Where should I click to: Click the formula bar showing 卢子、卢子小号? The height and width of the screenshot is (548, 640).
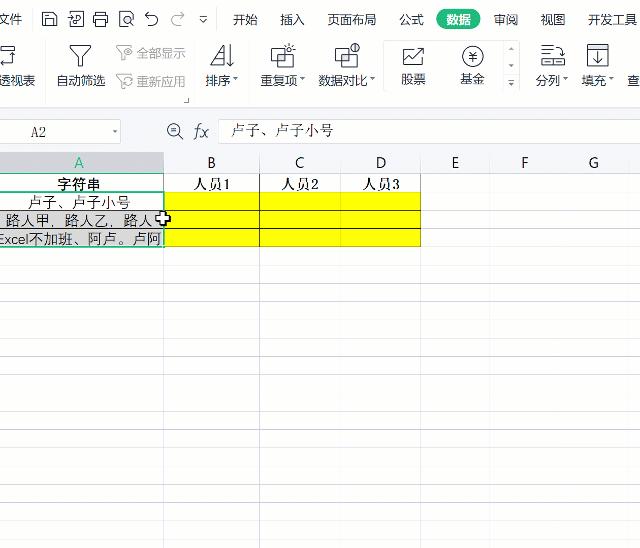tap(429, 131)
